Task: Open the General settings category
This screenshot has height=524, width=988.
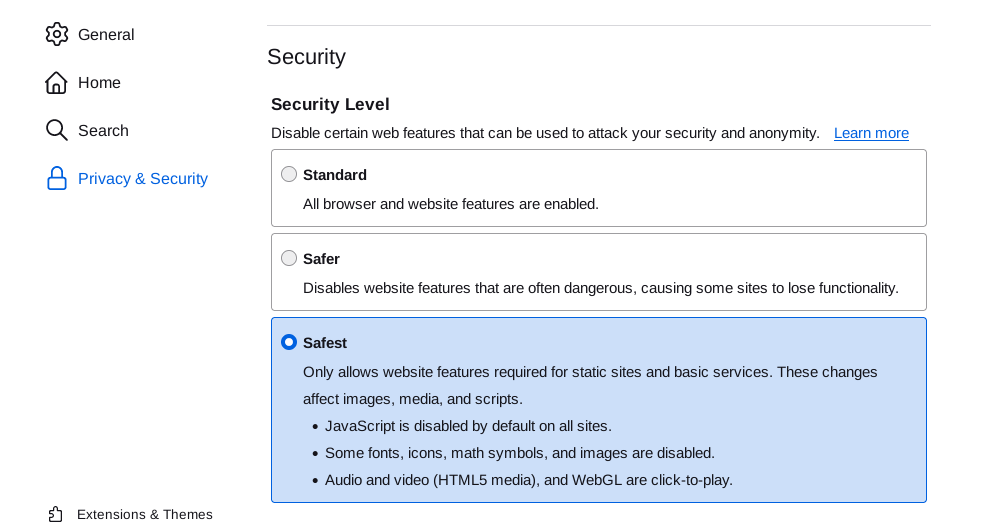Action: [106, 35]
